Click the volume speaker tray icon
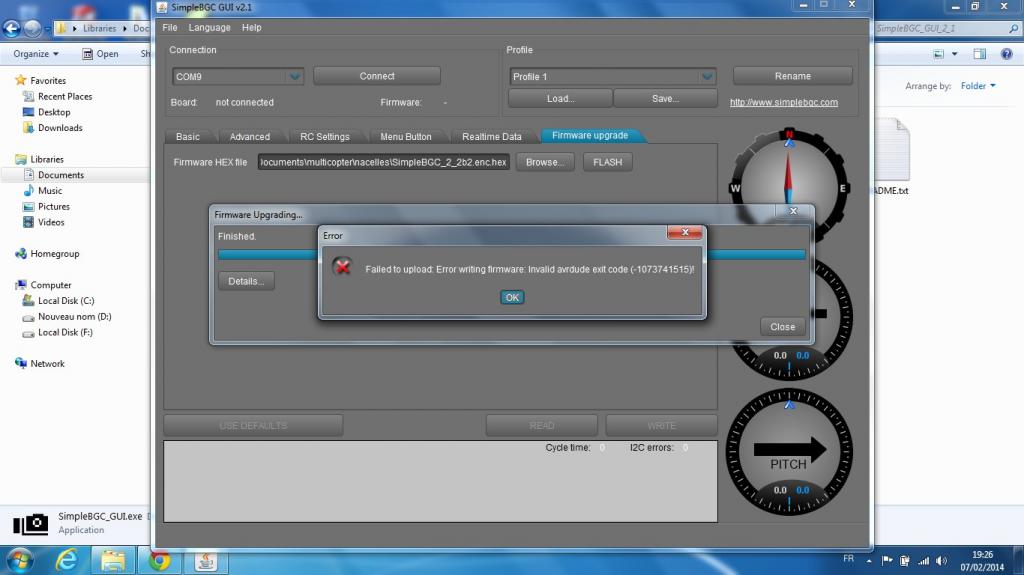 (941, 561)
